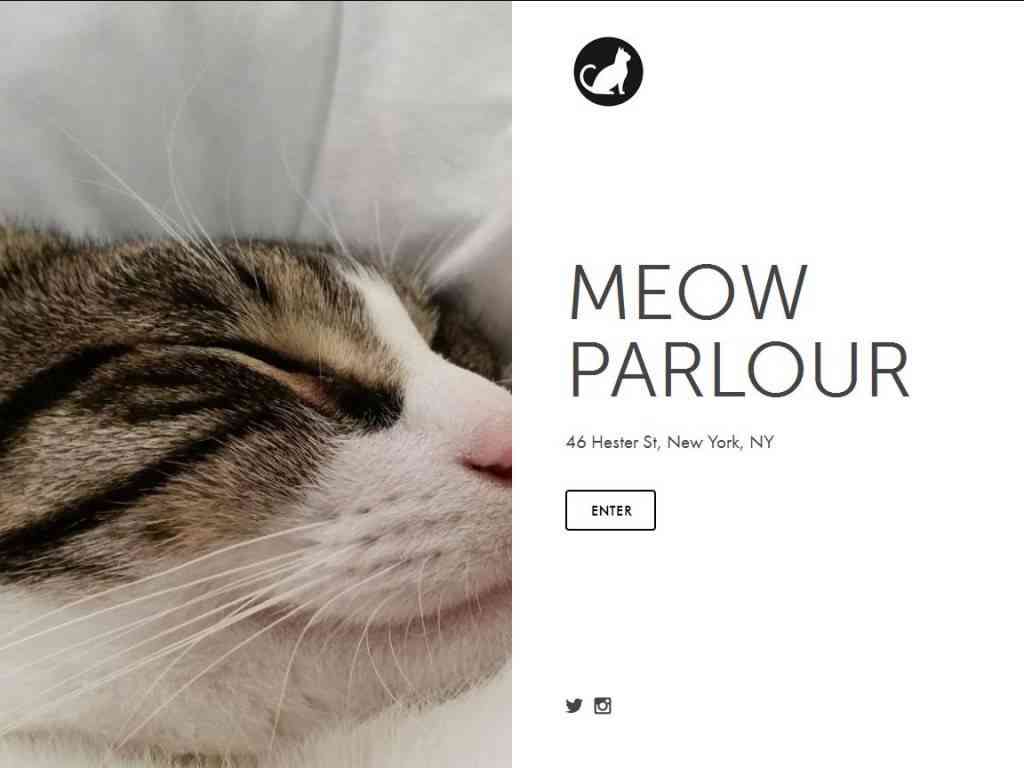Click the white cat silhouette in logo

611,70
